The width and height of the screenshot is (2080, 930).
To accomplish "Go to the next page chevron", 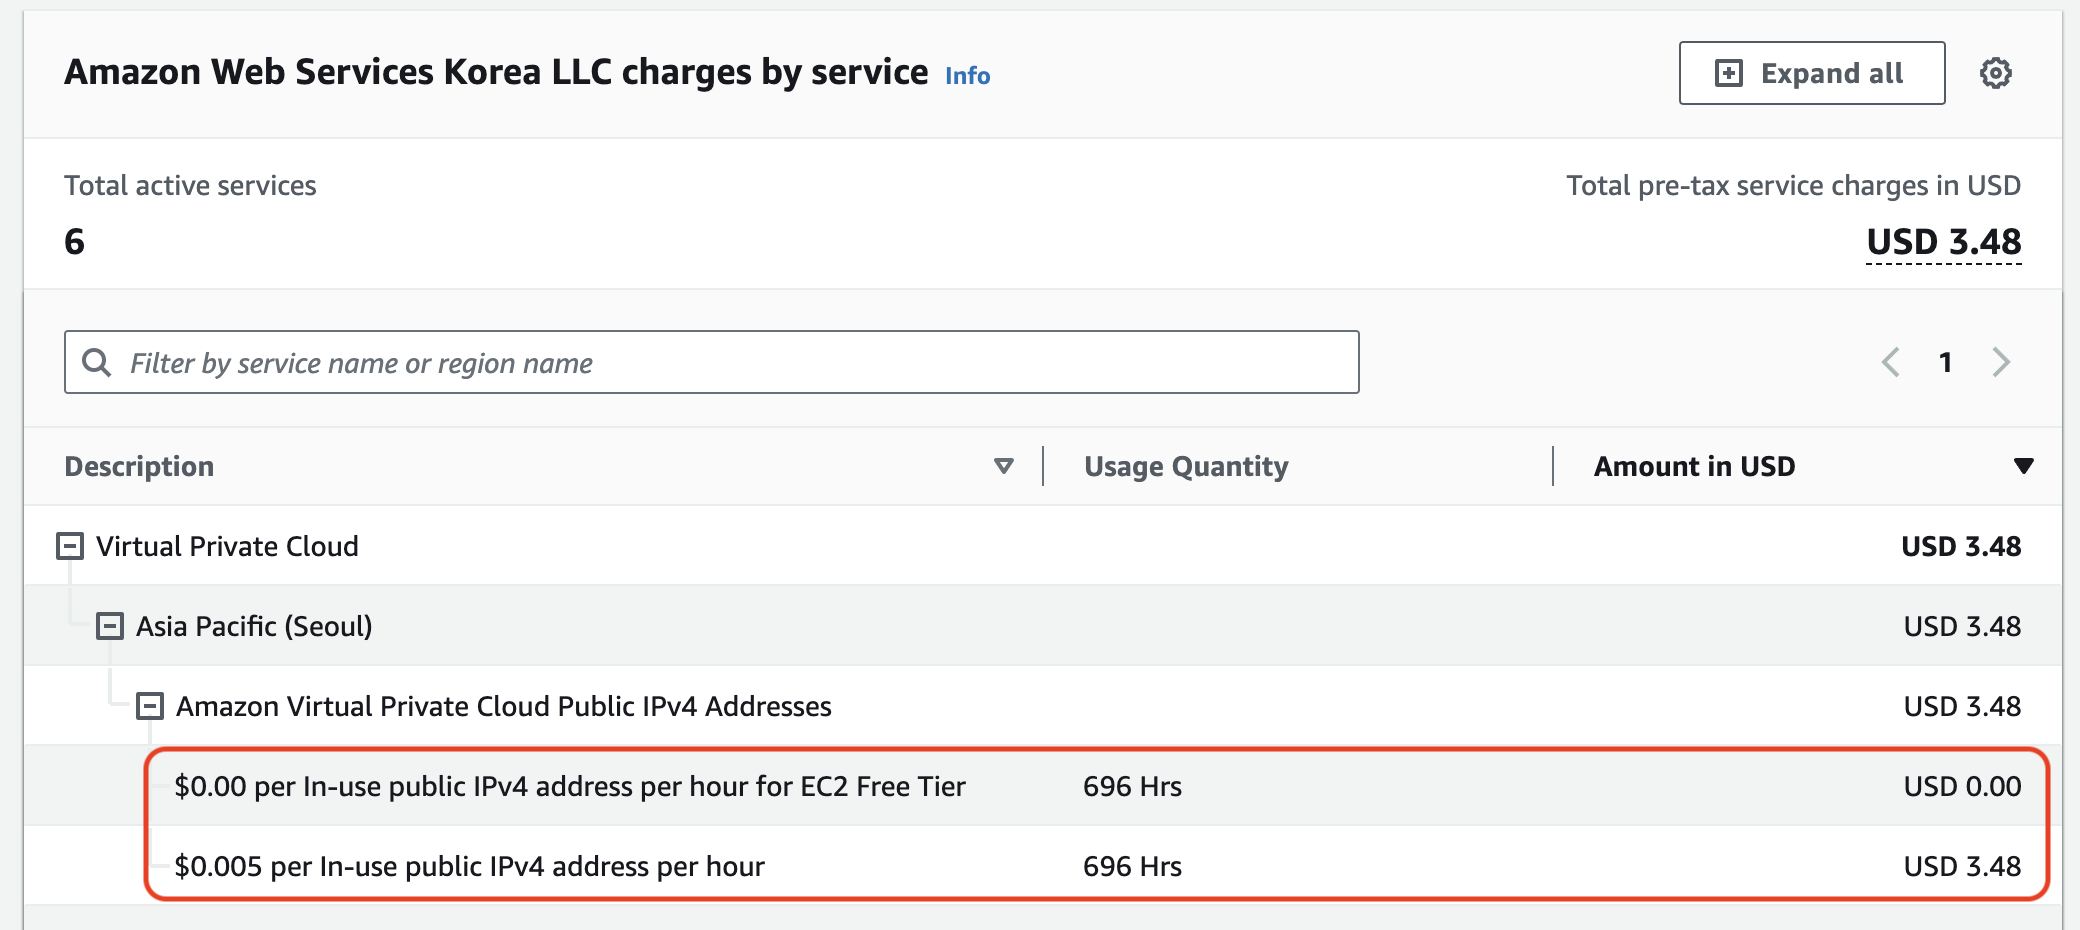I will 2000,362.
